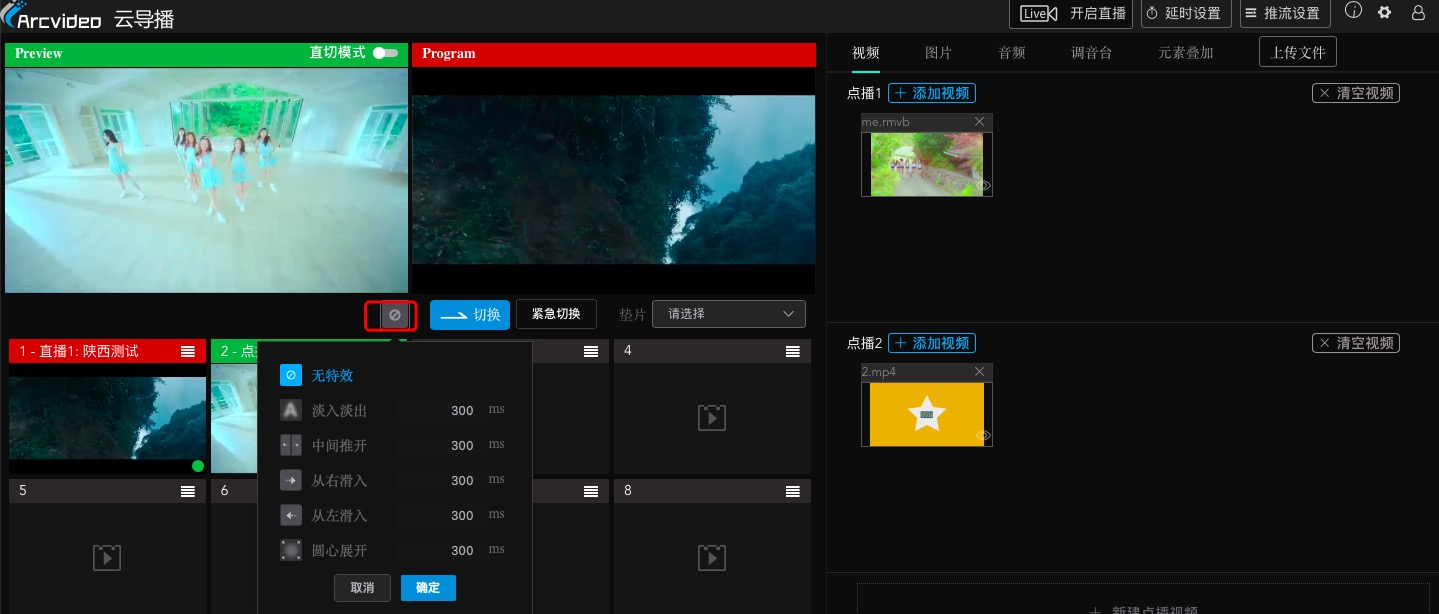This screenshot has width=1439, height=614.
Task: Toggle eye visibility on 2.mp4 video
Action: (x=983, y=436)
